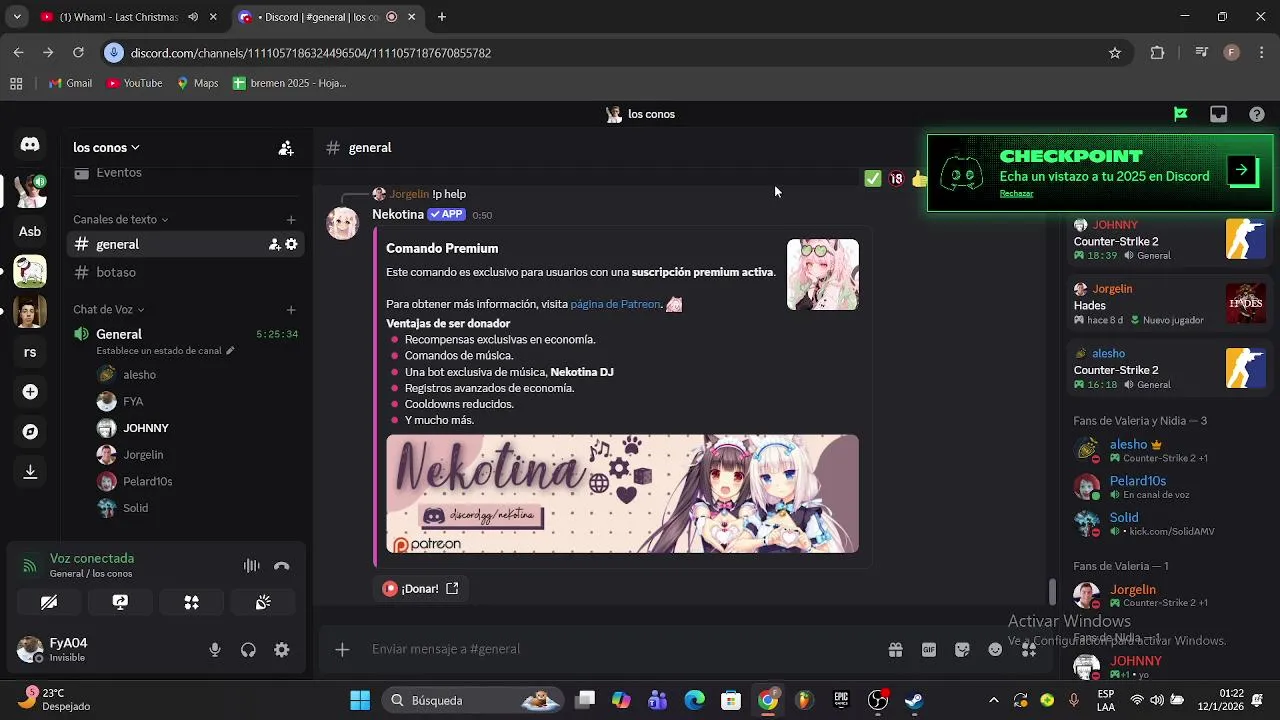Screen dimensions: 1280x720
Task: Open the YouTube bookmark
Action: 134,84
